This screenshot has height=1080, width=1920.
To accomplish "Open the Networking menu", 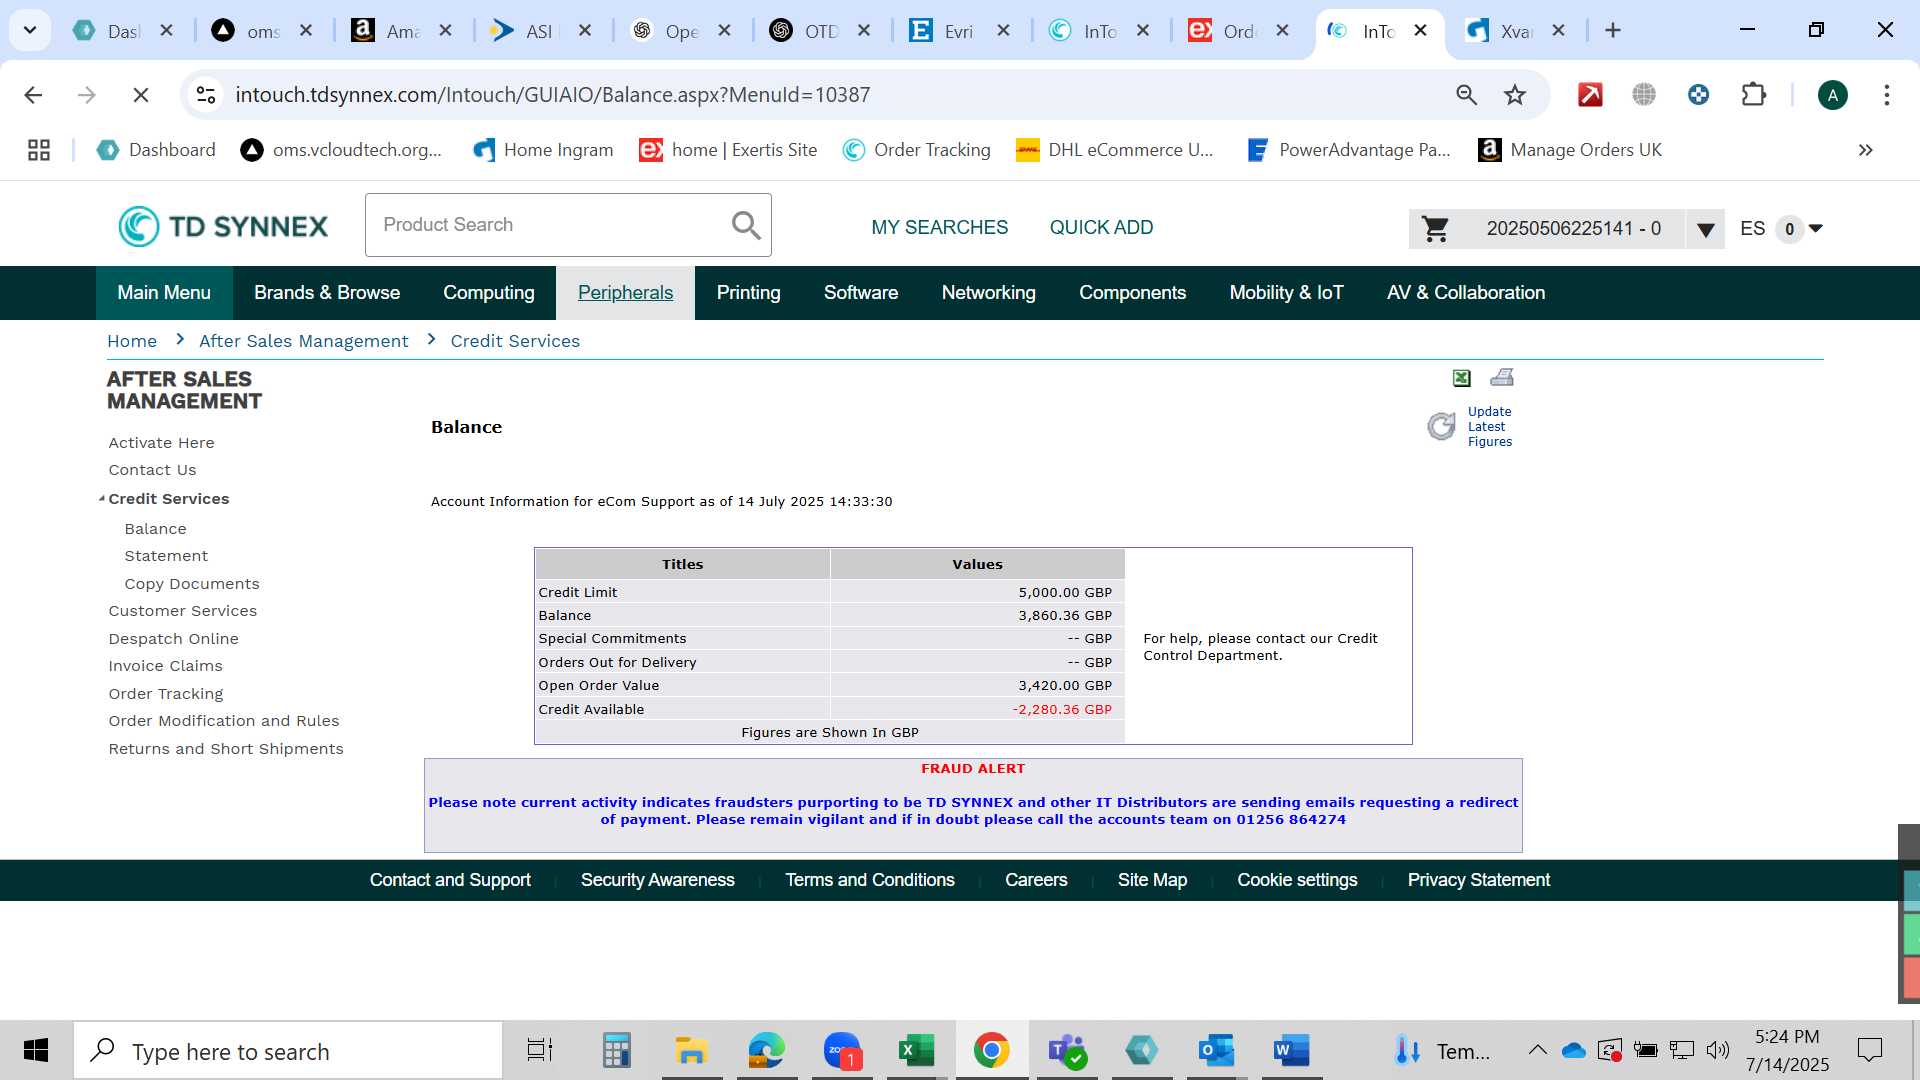I will pyautogui.click(x=988, y=293).
